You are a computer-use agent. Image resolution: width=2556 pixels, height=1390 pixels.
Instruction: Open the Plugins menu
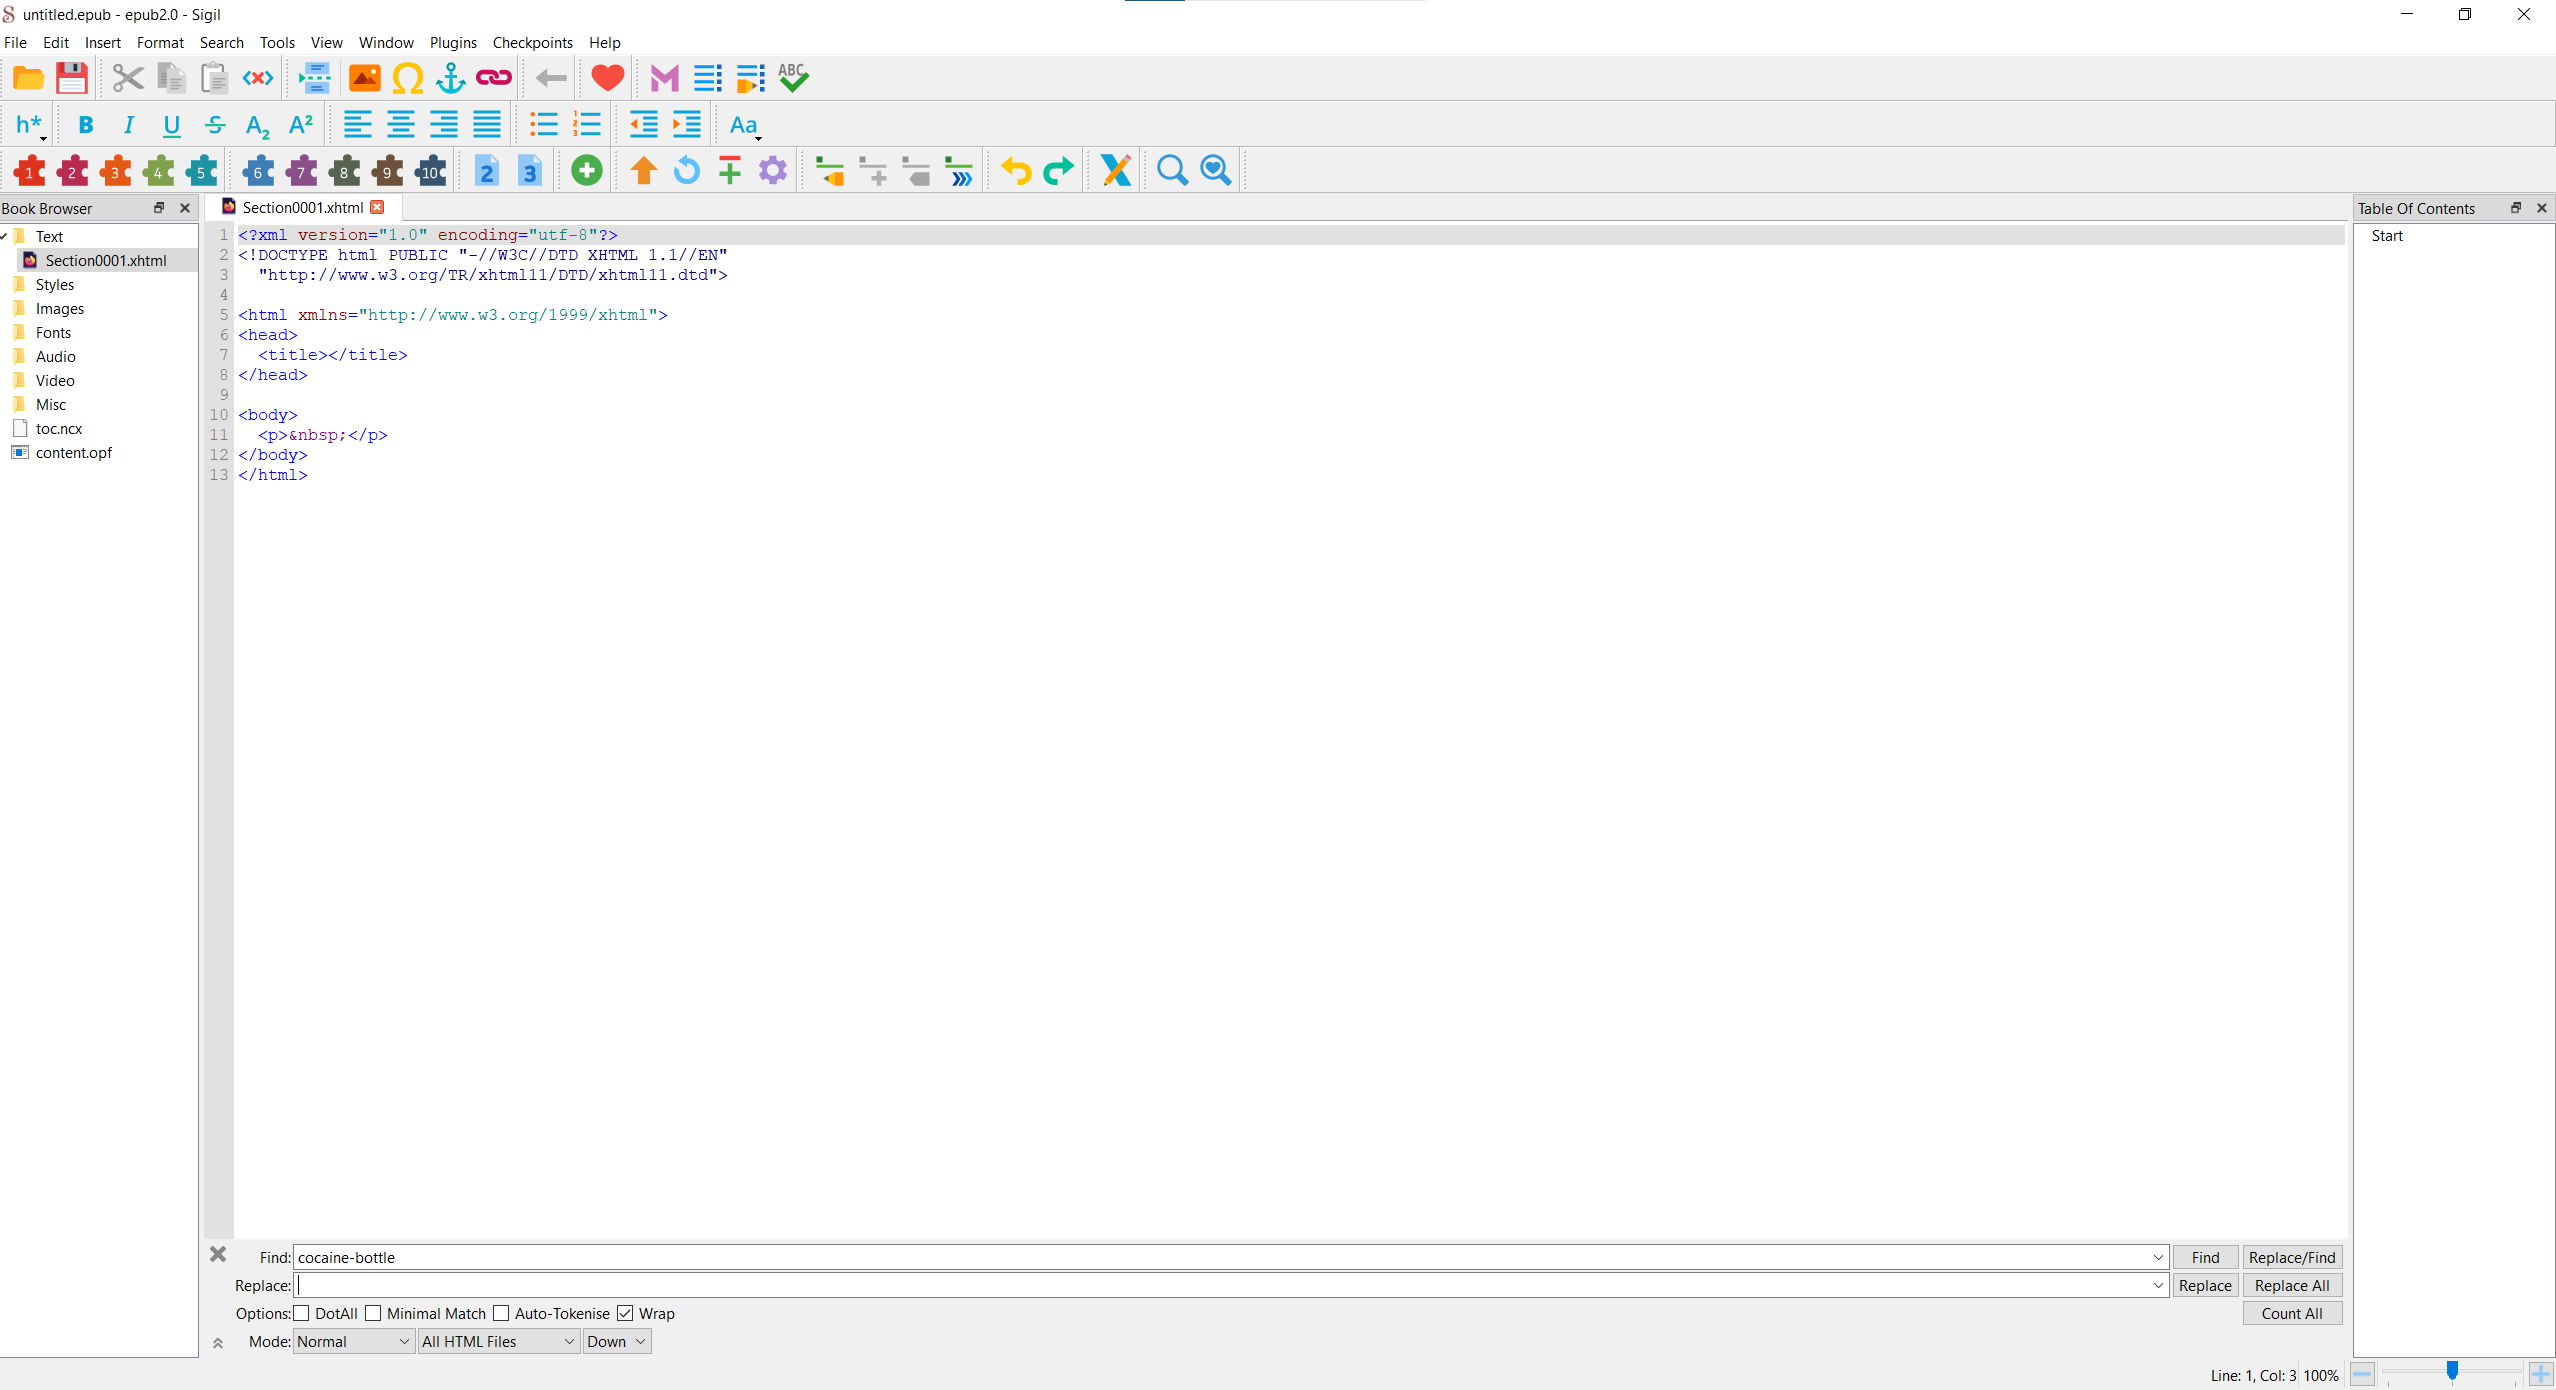(453, 42)
